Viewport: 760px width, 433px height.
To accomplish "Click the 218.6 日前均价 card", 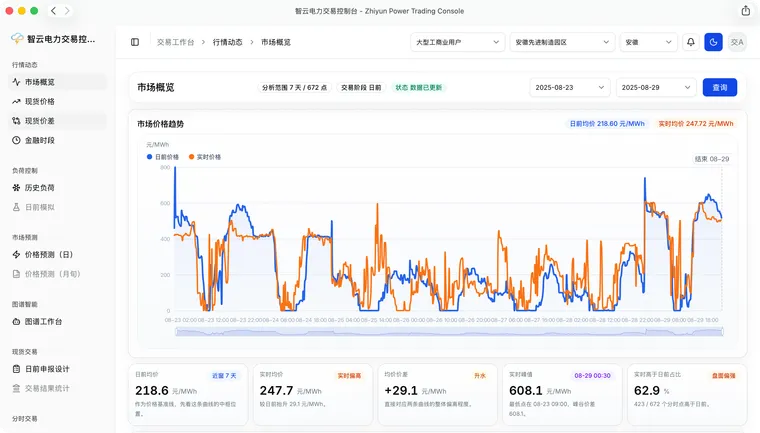I will pos(188,395).
